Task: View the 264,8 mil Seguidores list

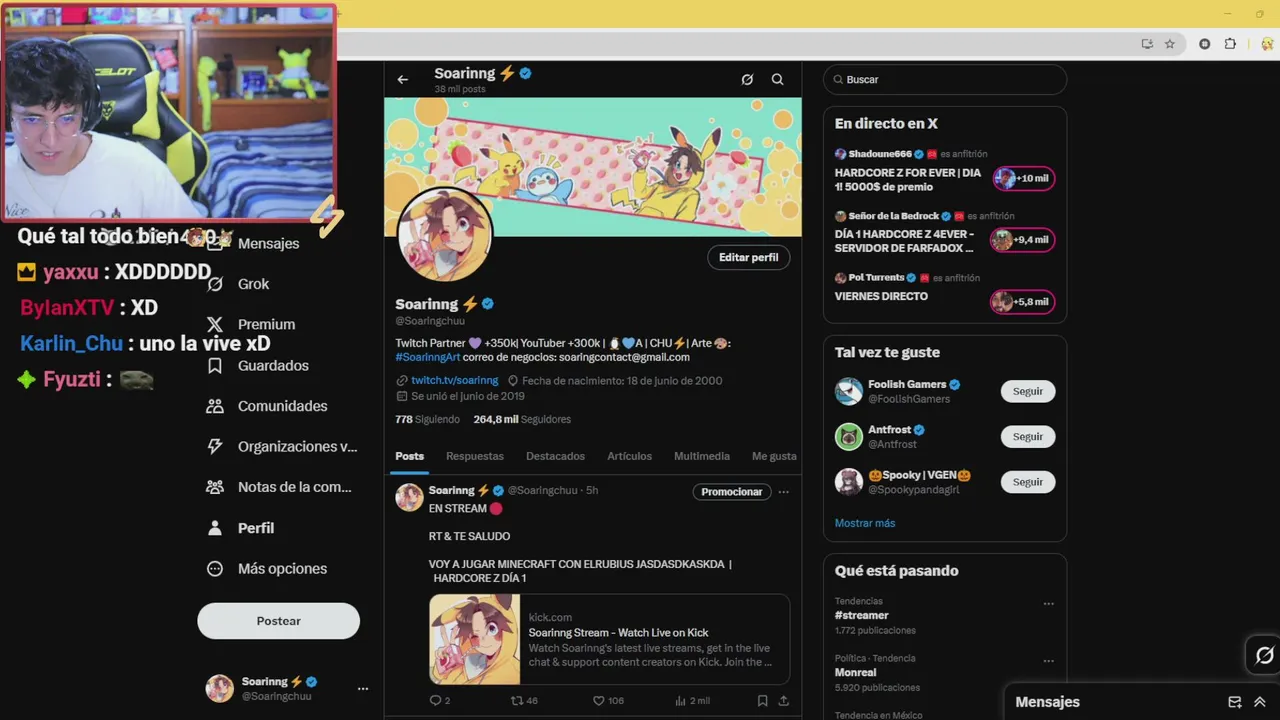Action: pyautogui.click(x=522, y=420)
